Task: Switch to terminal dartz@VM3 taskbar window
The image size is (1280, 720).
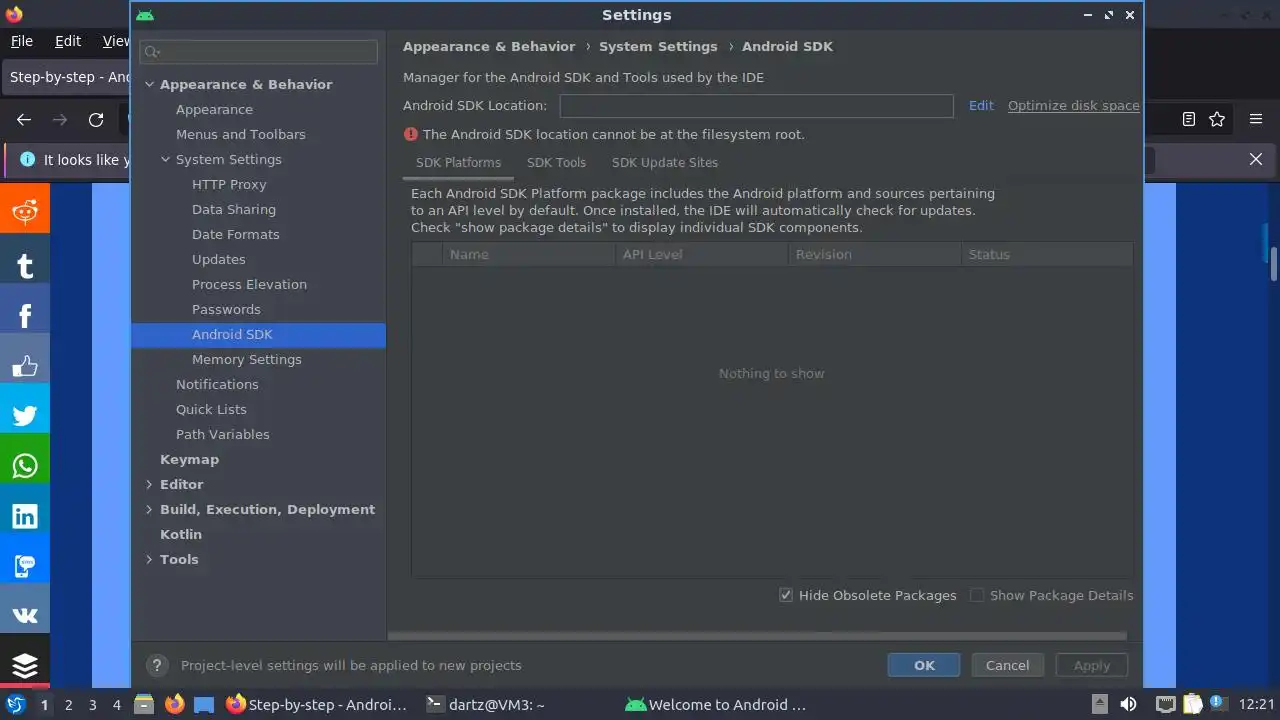Action: point(486,704)
